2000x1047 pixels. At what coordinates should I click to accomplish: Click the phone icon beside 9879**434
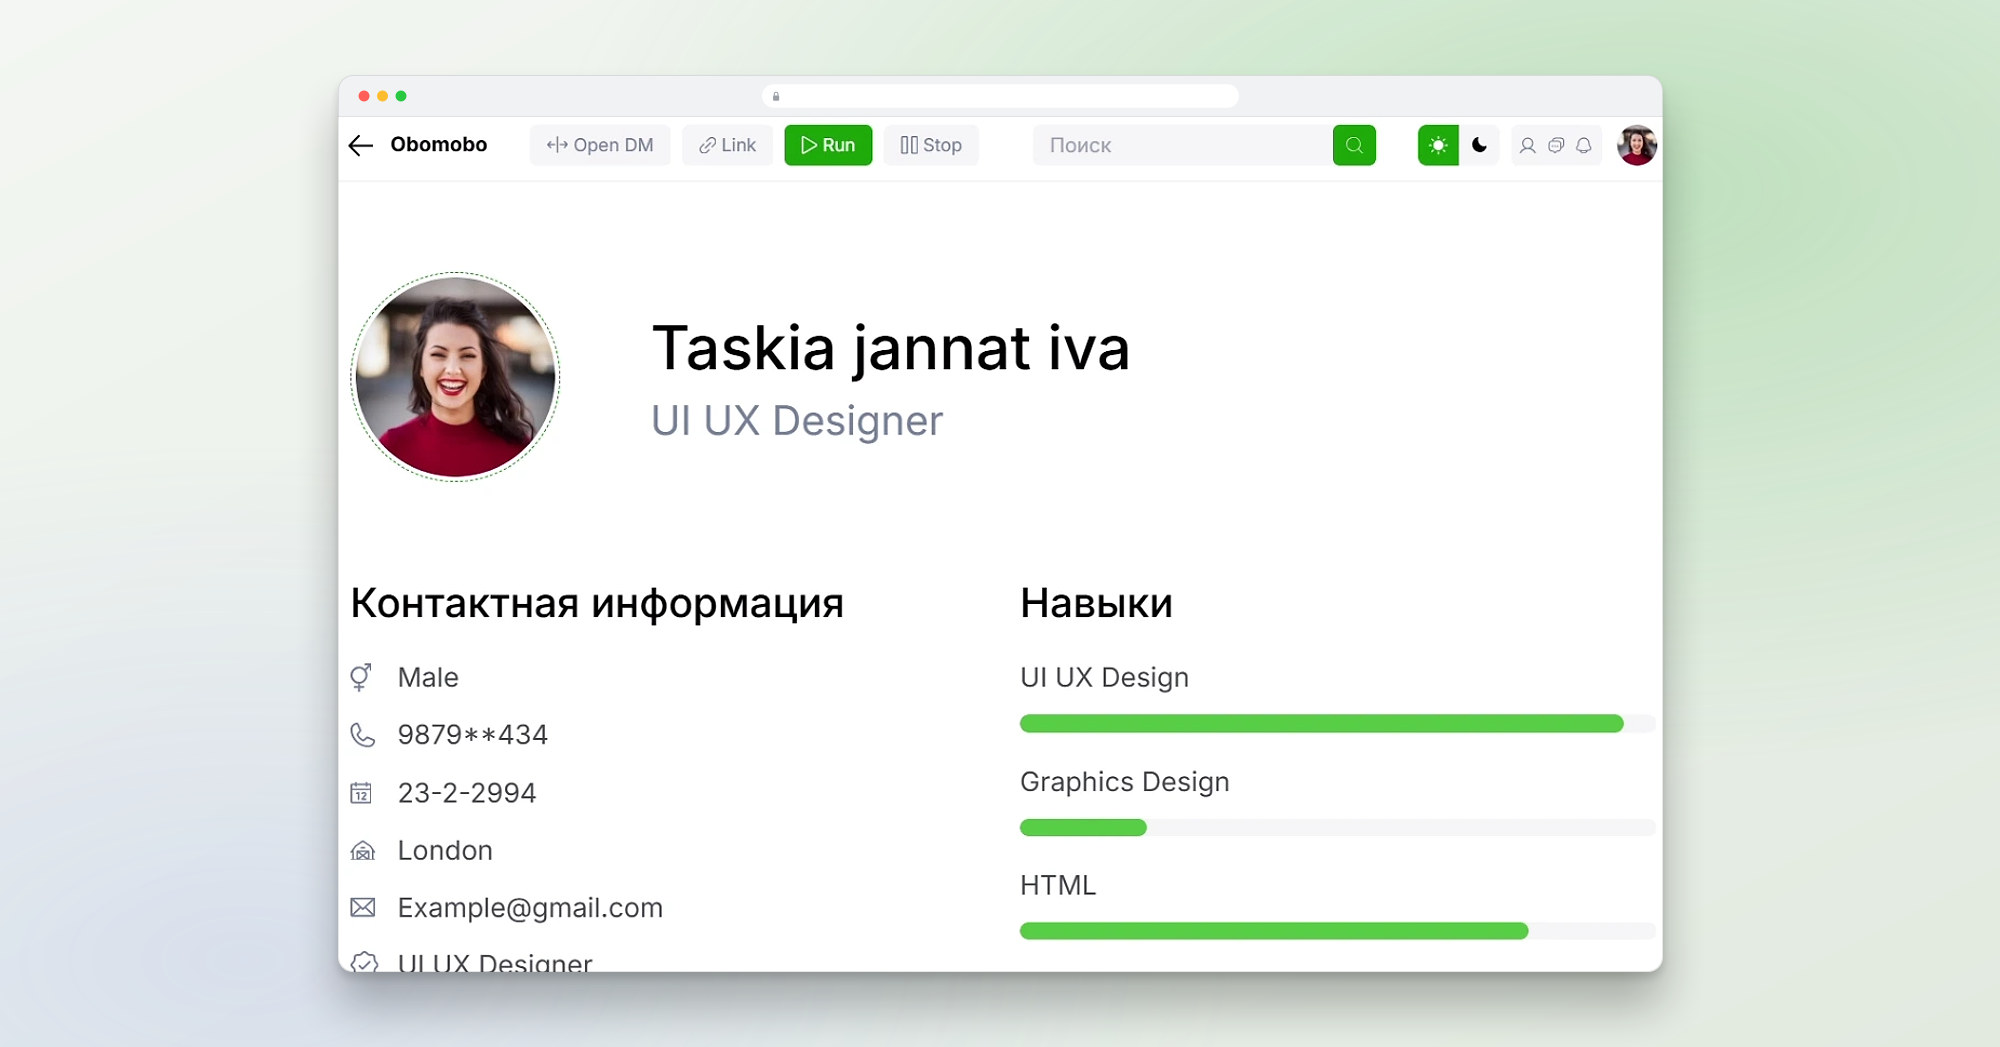point(362,735)
